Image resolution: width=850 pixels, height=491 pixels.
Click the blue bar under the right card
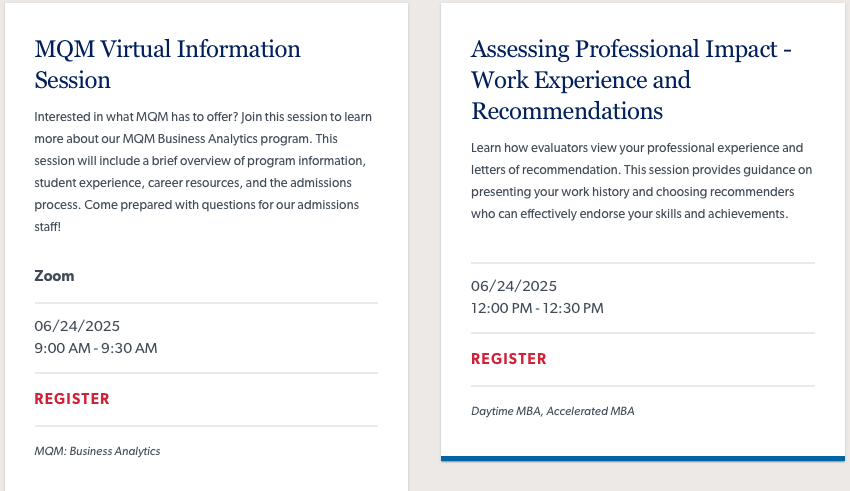(643, 458)
